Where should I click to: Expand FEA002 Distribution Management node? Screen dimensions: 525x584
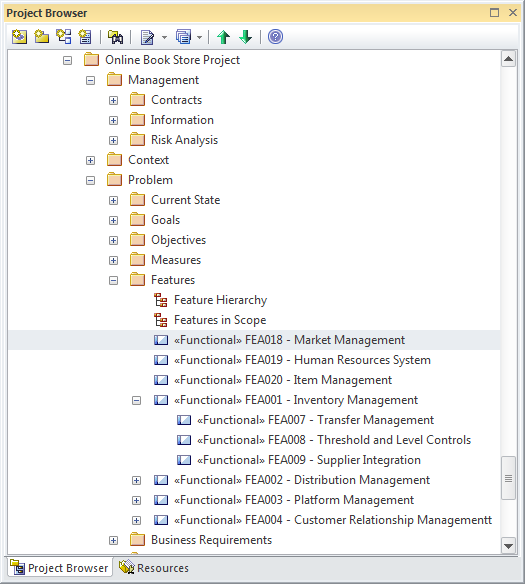[137, 480]
